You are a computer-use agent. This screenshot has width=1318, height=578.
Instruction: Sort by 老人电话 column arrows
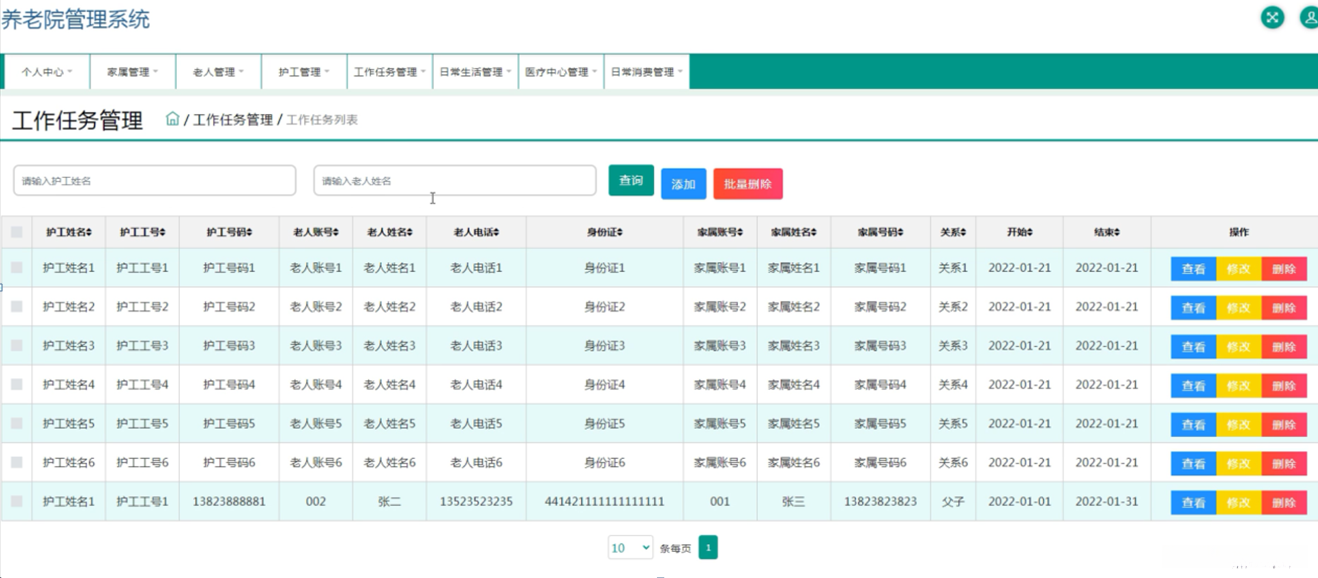point(496,232)
